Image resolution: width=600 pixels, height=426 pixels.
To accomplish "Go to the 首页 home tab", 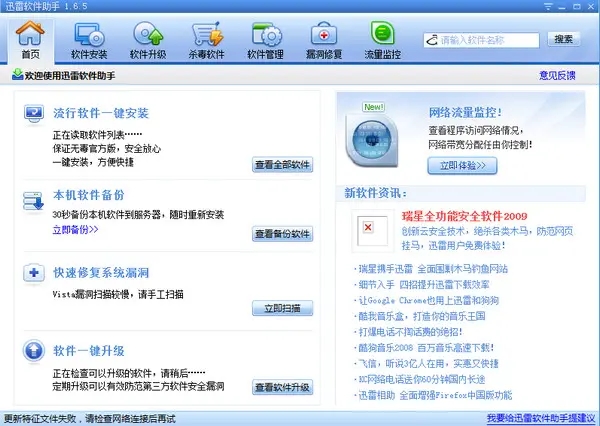I will [31, 41].
